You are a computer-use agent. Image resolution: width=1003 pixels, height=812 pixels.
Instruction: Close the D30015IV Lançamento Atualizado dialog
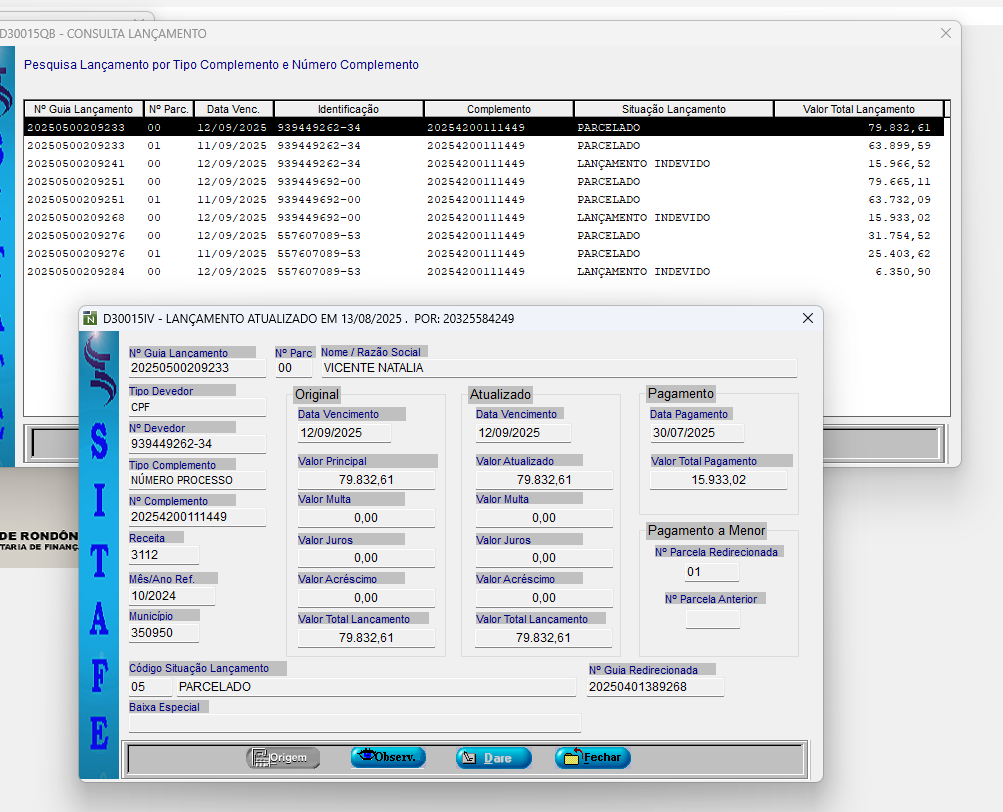[808, 318]
